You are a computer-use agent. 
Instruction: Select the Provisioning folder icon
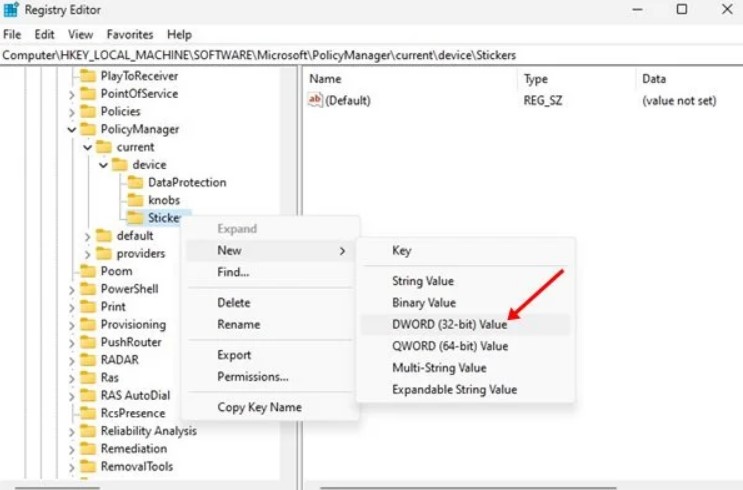point(88,325)
